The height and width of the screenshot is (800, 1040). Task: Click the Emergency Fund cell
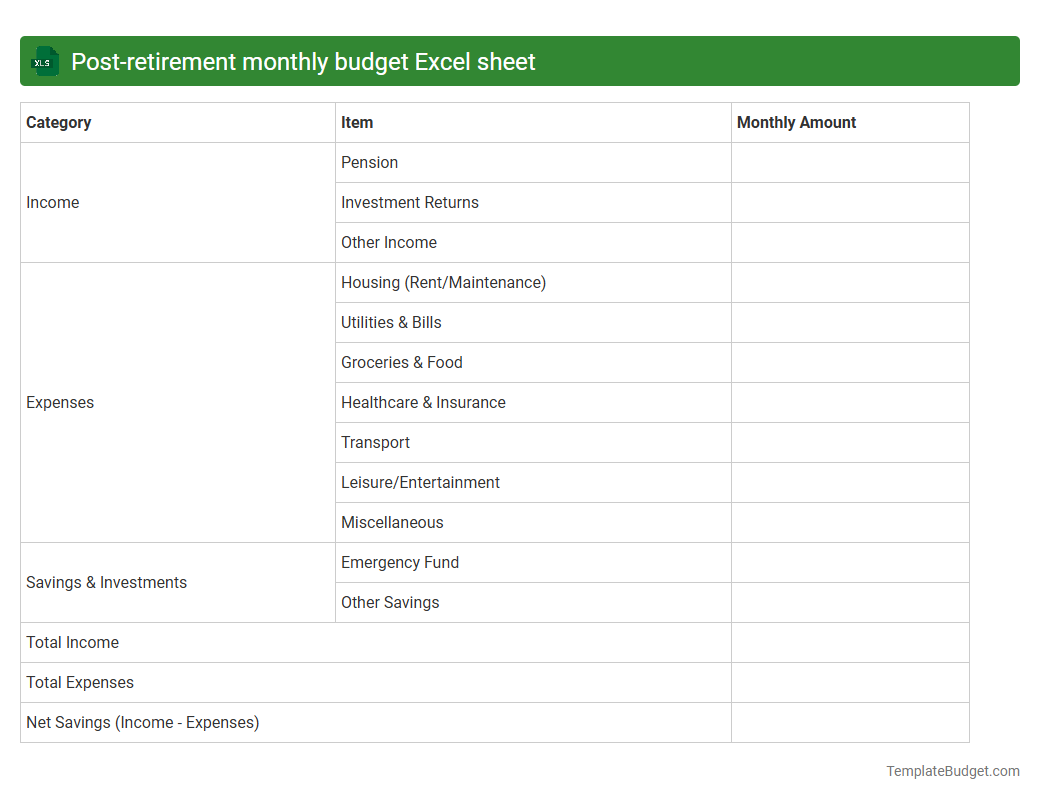click(400, 562)
